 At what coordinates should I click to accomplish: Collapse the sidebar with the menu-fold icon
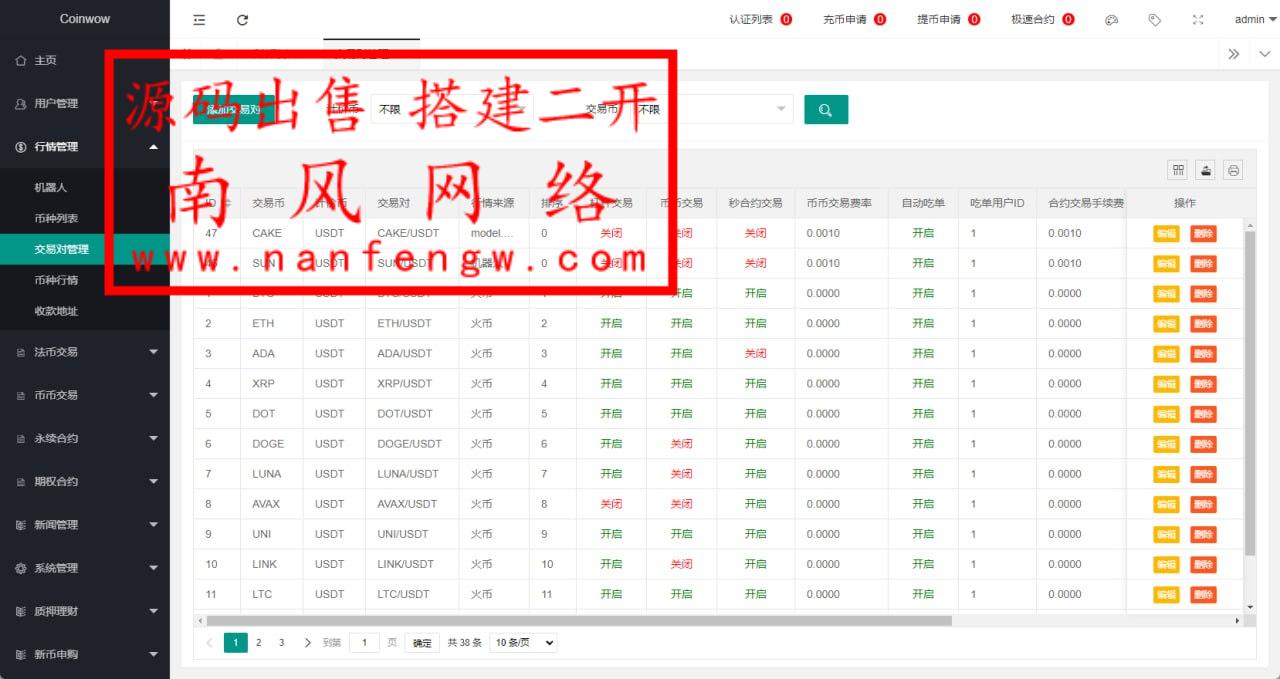199,20
